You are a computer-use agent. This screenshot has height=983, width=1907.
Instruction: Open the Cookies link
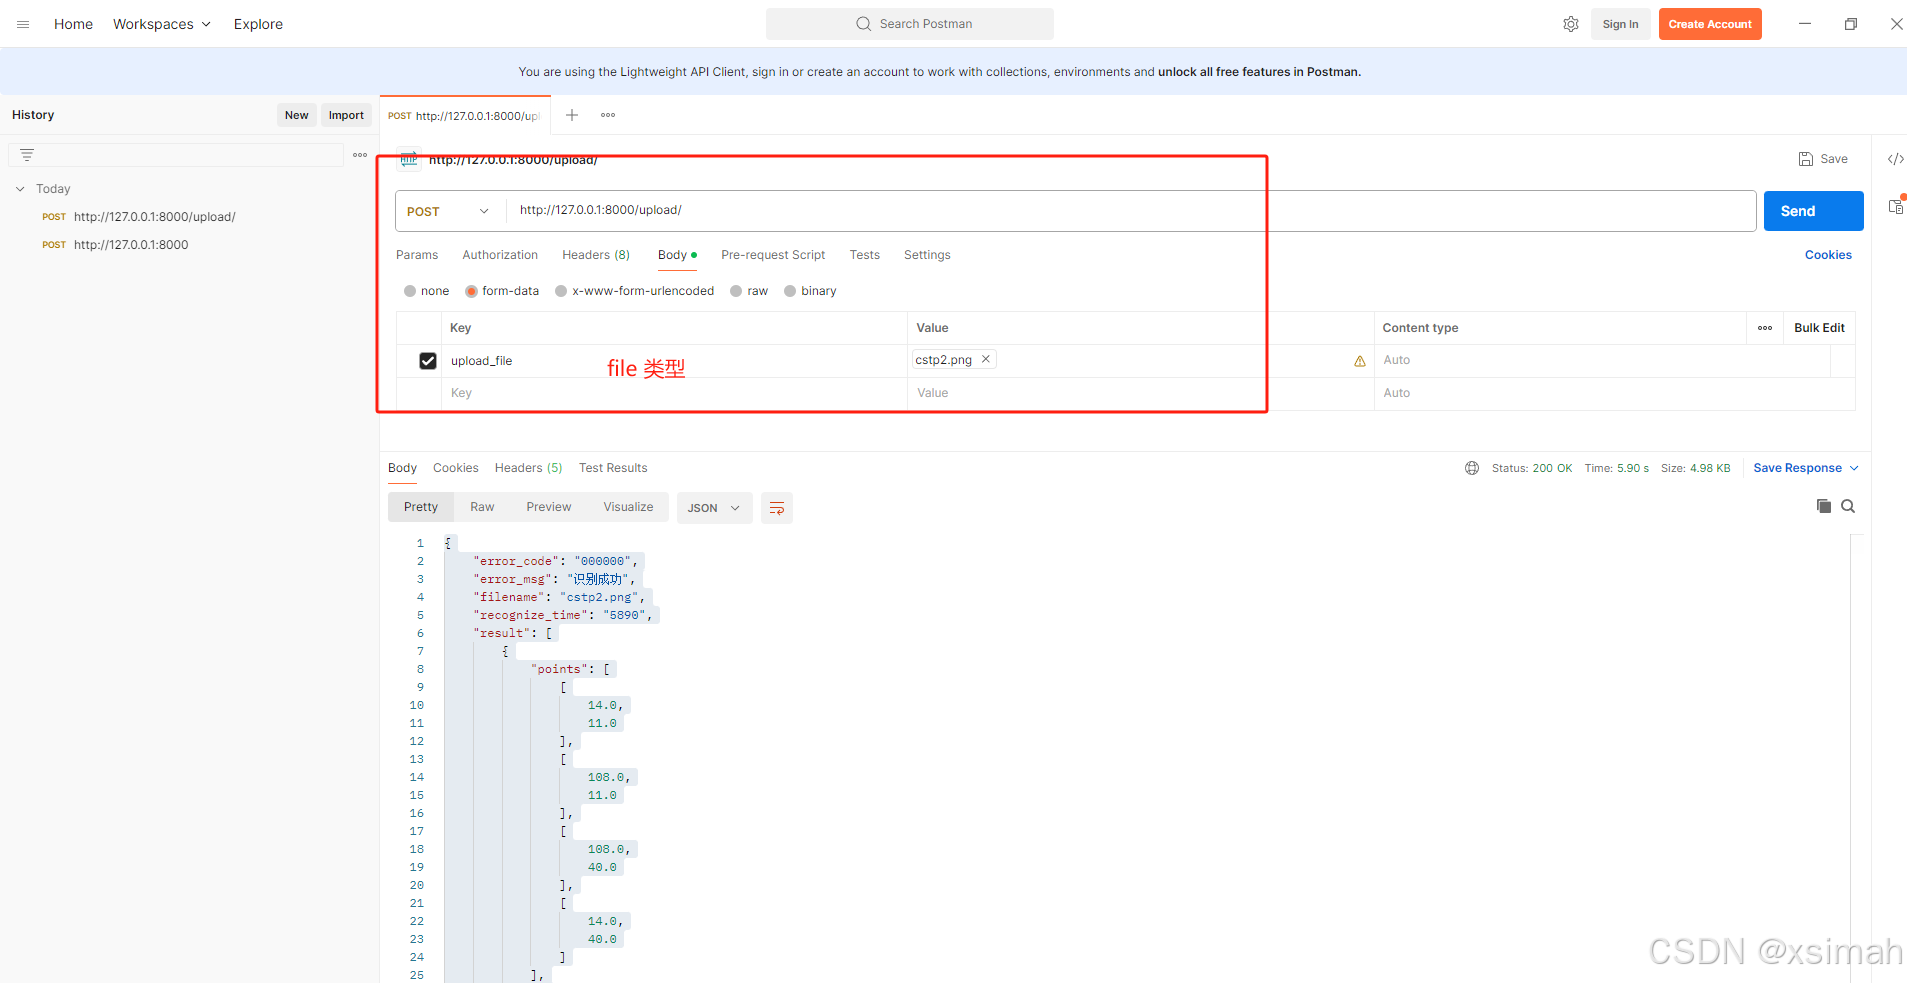[x=1827, y=254]
